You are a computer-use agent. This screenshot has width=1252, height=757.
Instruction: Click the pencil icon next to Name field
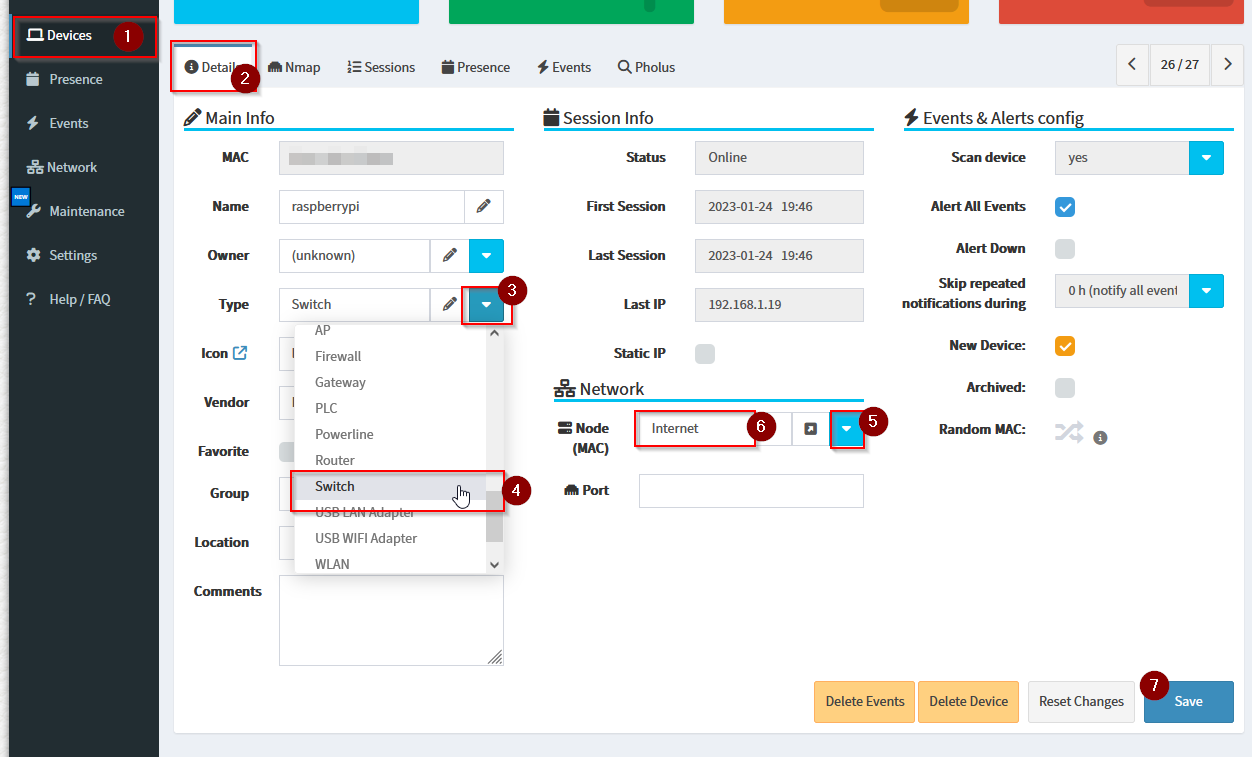click(484, 207)
